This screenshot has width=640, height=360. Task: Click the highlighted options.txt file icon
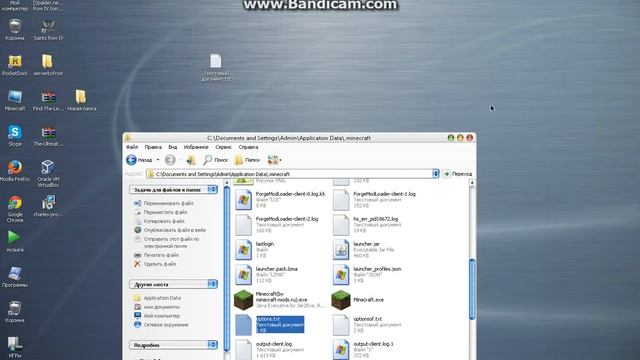tap(244, 325)
